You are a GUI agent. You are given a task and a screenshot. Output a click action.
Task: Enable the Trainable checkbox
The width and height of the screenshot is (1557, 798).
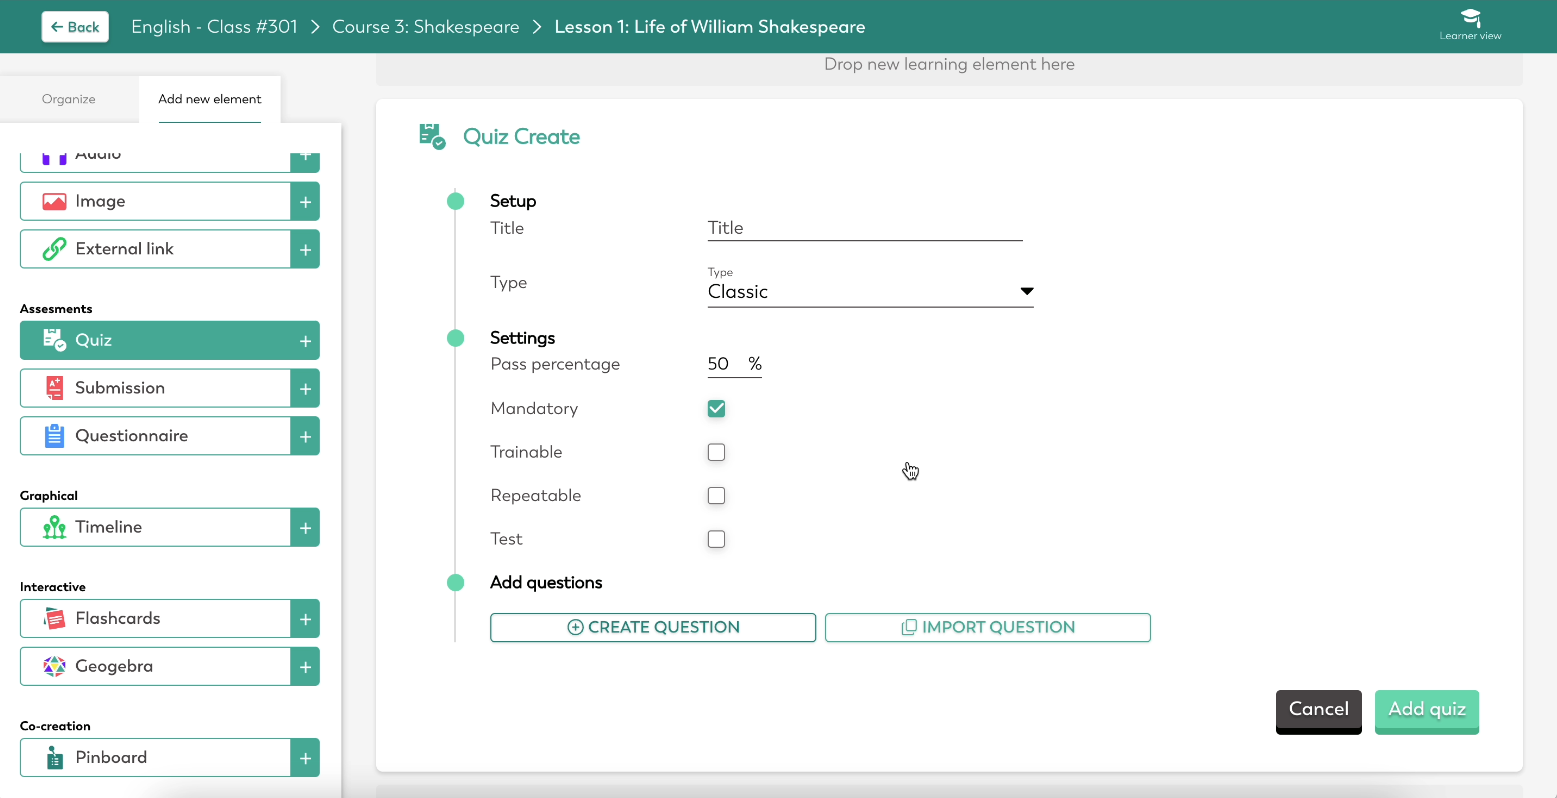coord(716,452)
